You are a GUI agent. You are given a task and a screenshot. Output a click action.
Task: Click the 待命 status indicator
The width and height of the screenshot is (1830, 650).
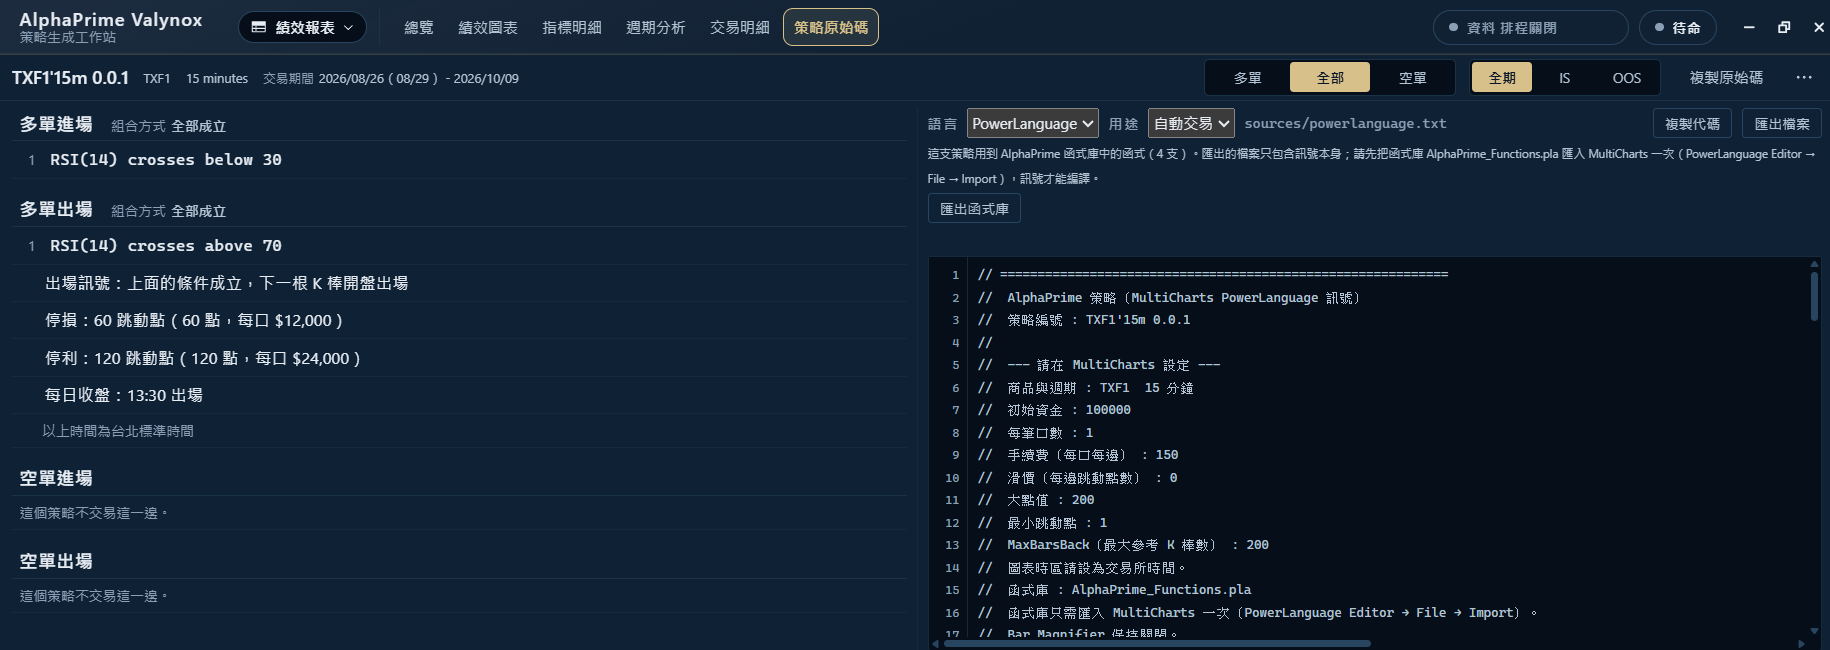pos(1677,27)
